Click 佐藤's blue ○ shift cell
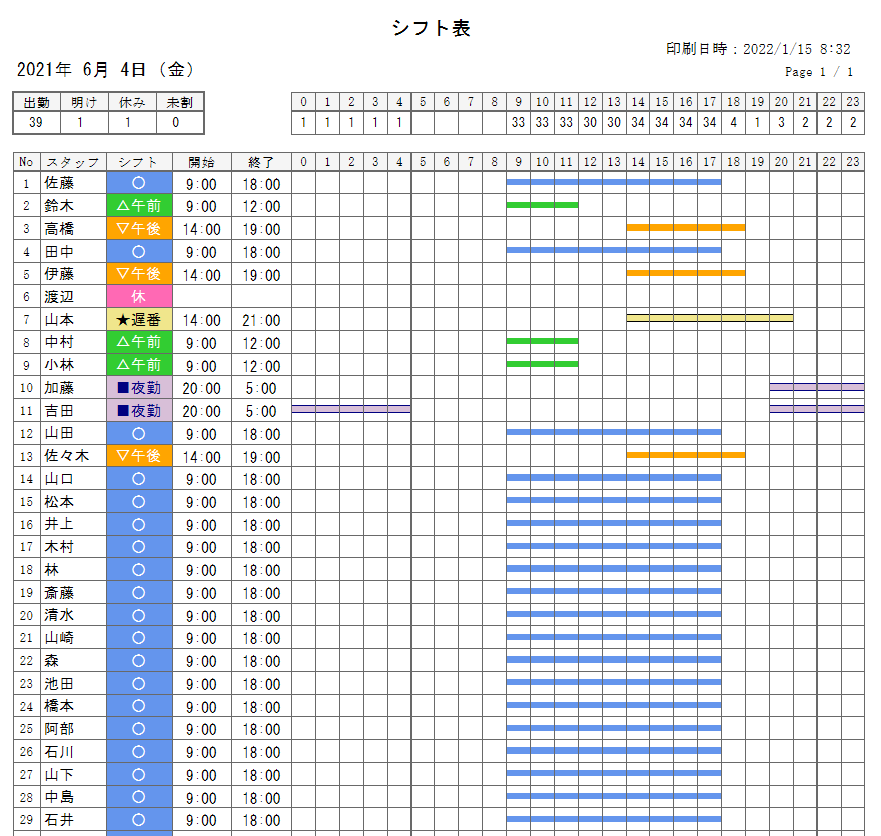 click(x=139, y=183)
